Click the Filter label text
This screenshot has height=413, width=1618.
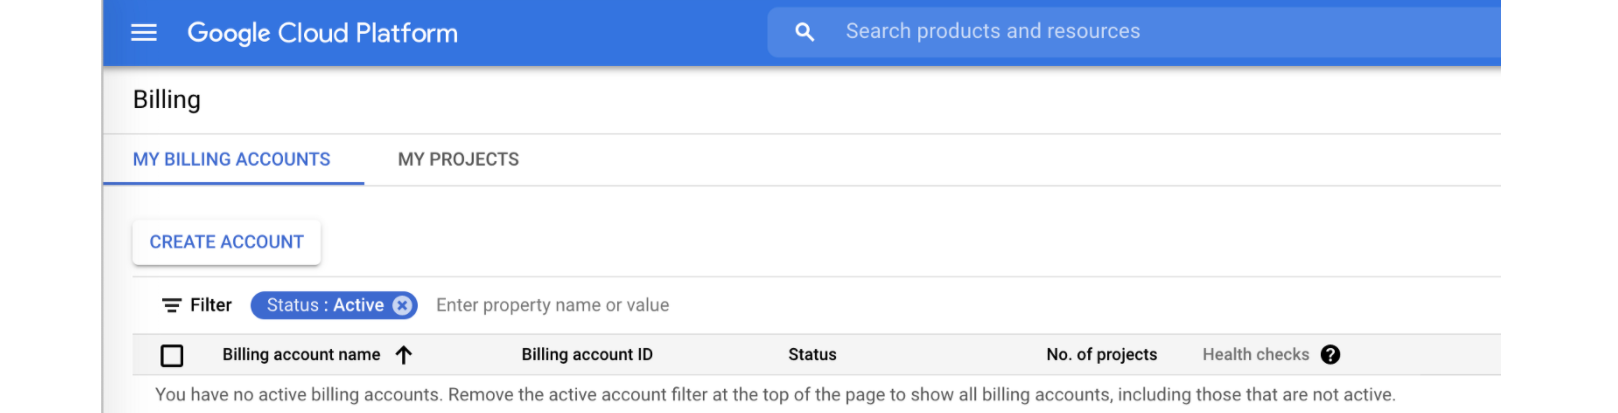211,305
